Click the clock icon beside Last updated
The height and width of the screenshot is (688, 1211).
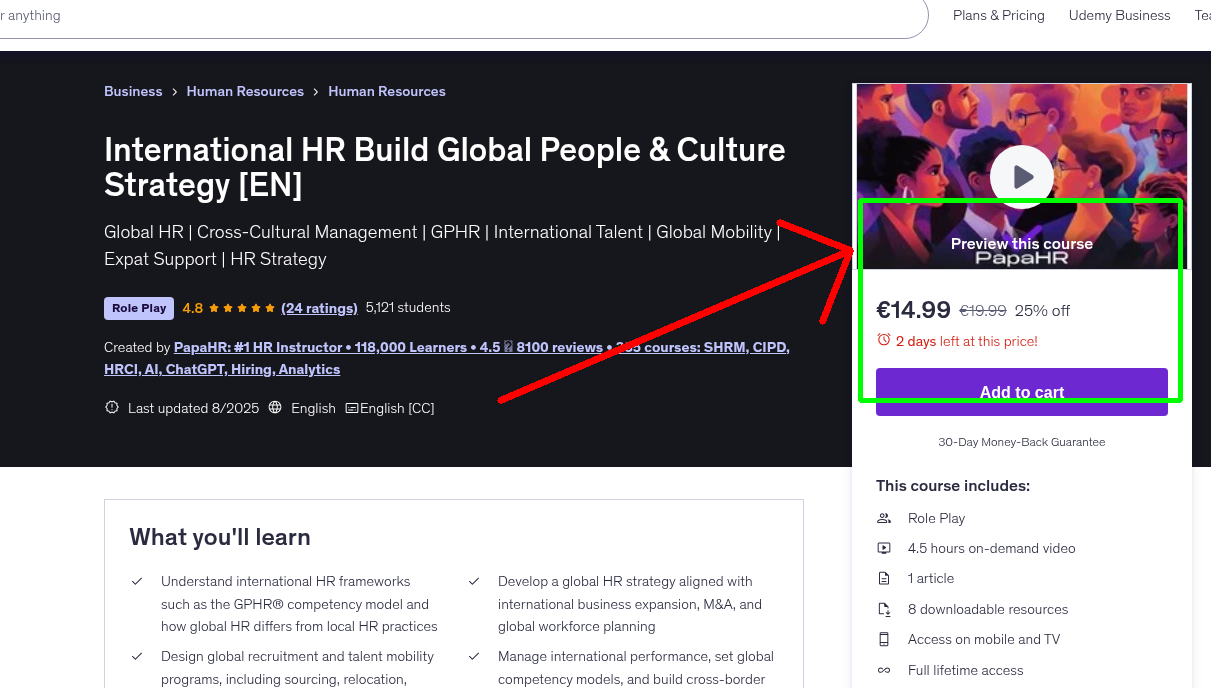(111, 407)
